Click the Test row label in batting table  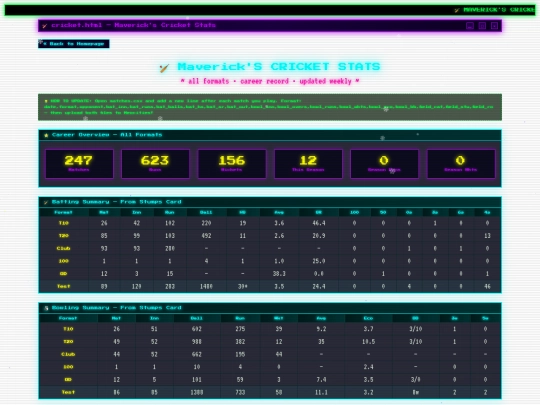(64, 286)
